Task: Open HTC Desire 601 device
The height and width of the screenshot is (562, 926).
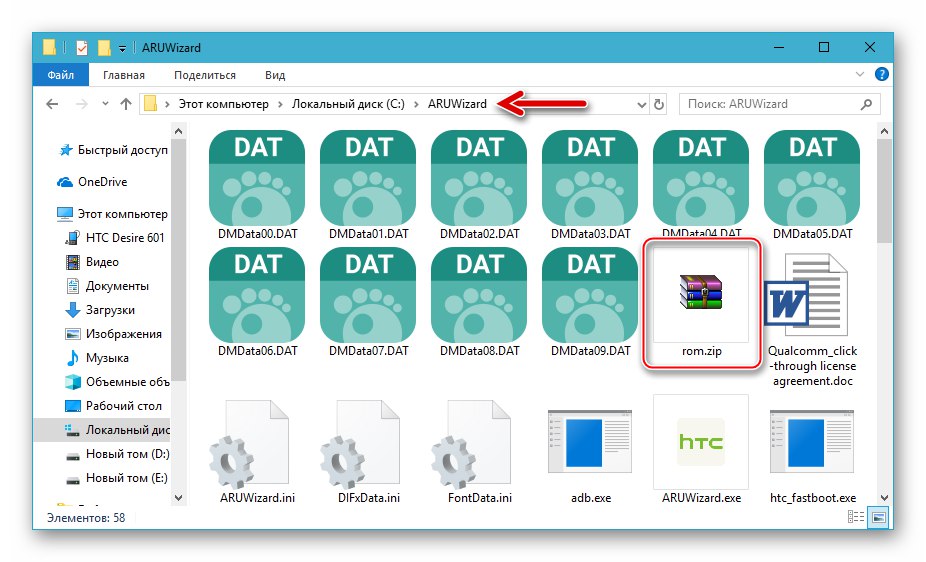Action: click(115, 238)
